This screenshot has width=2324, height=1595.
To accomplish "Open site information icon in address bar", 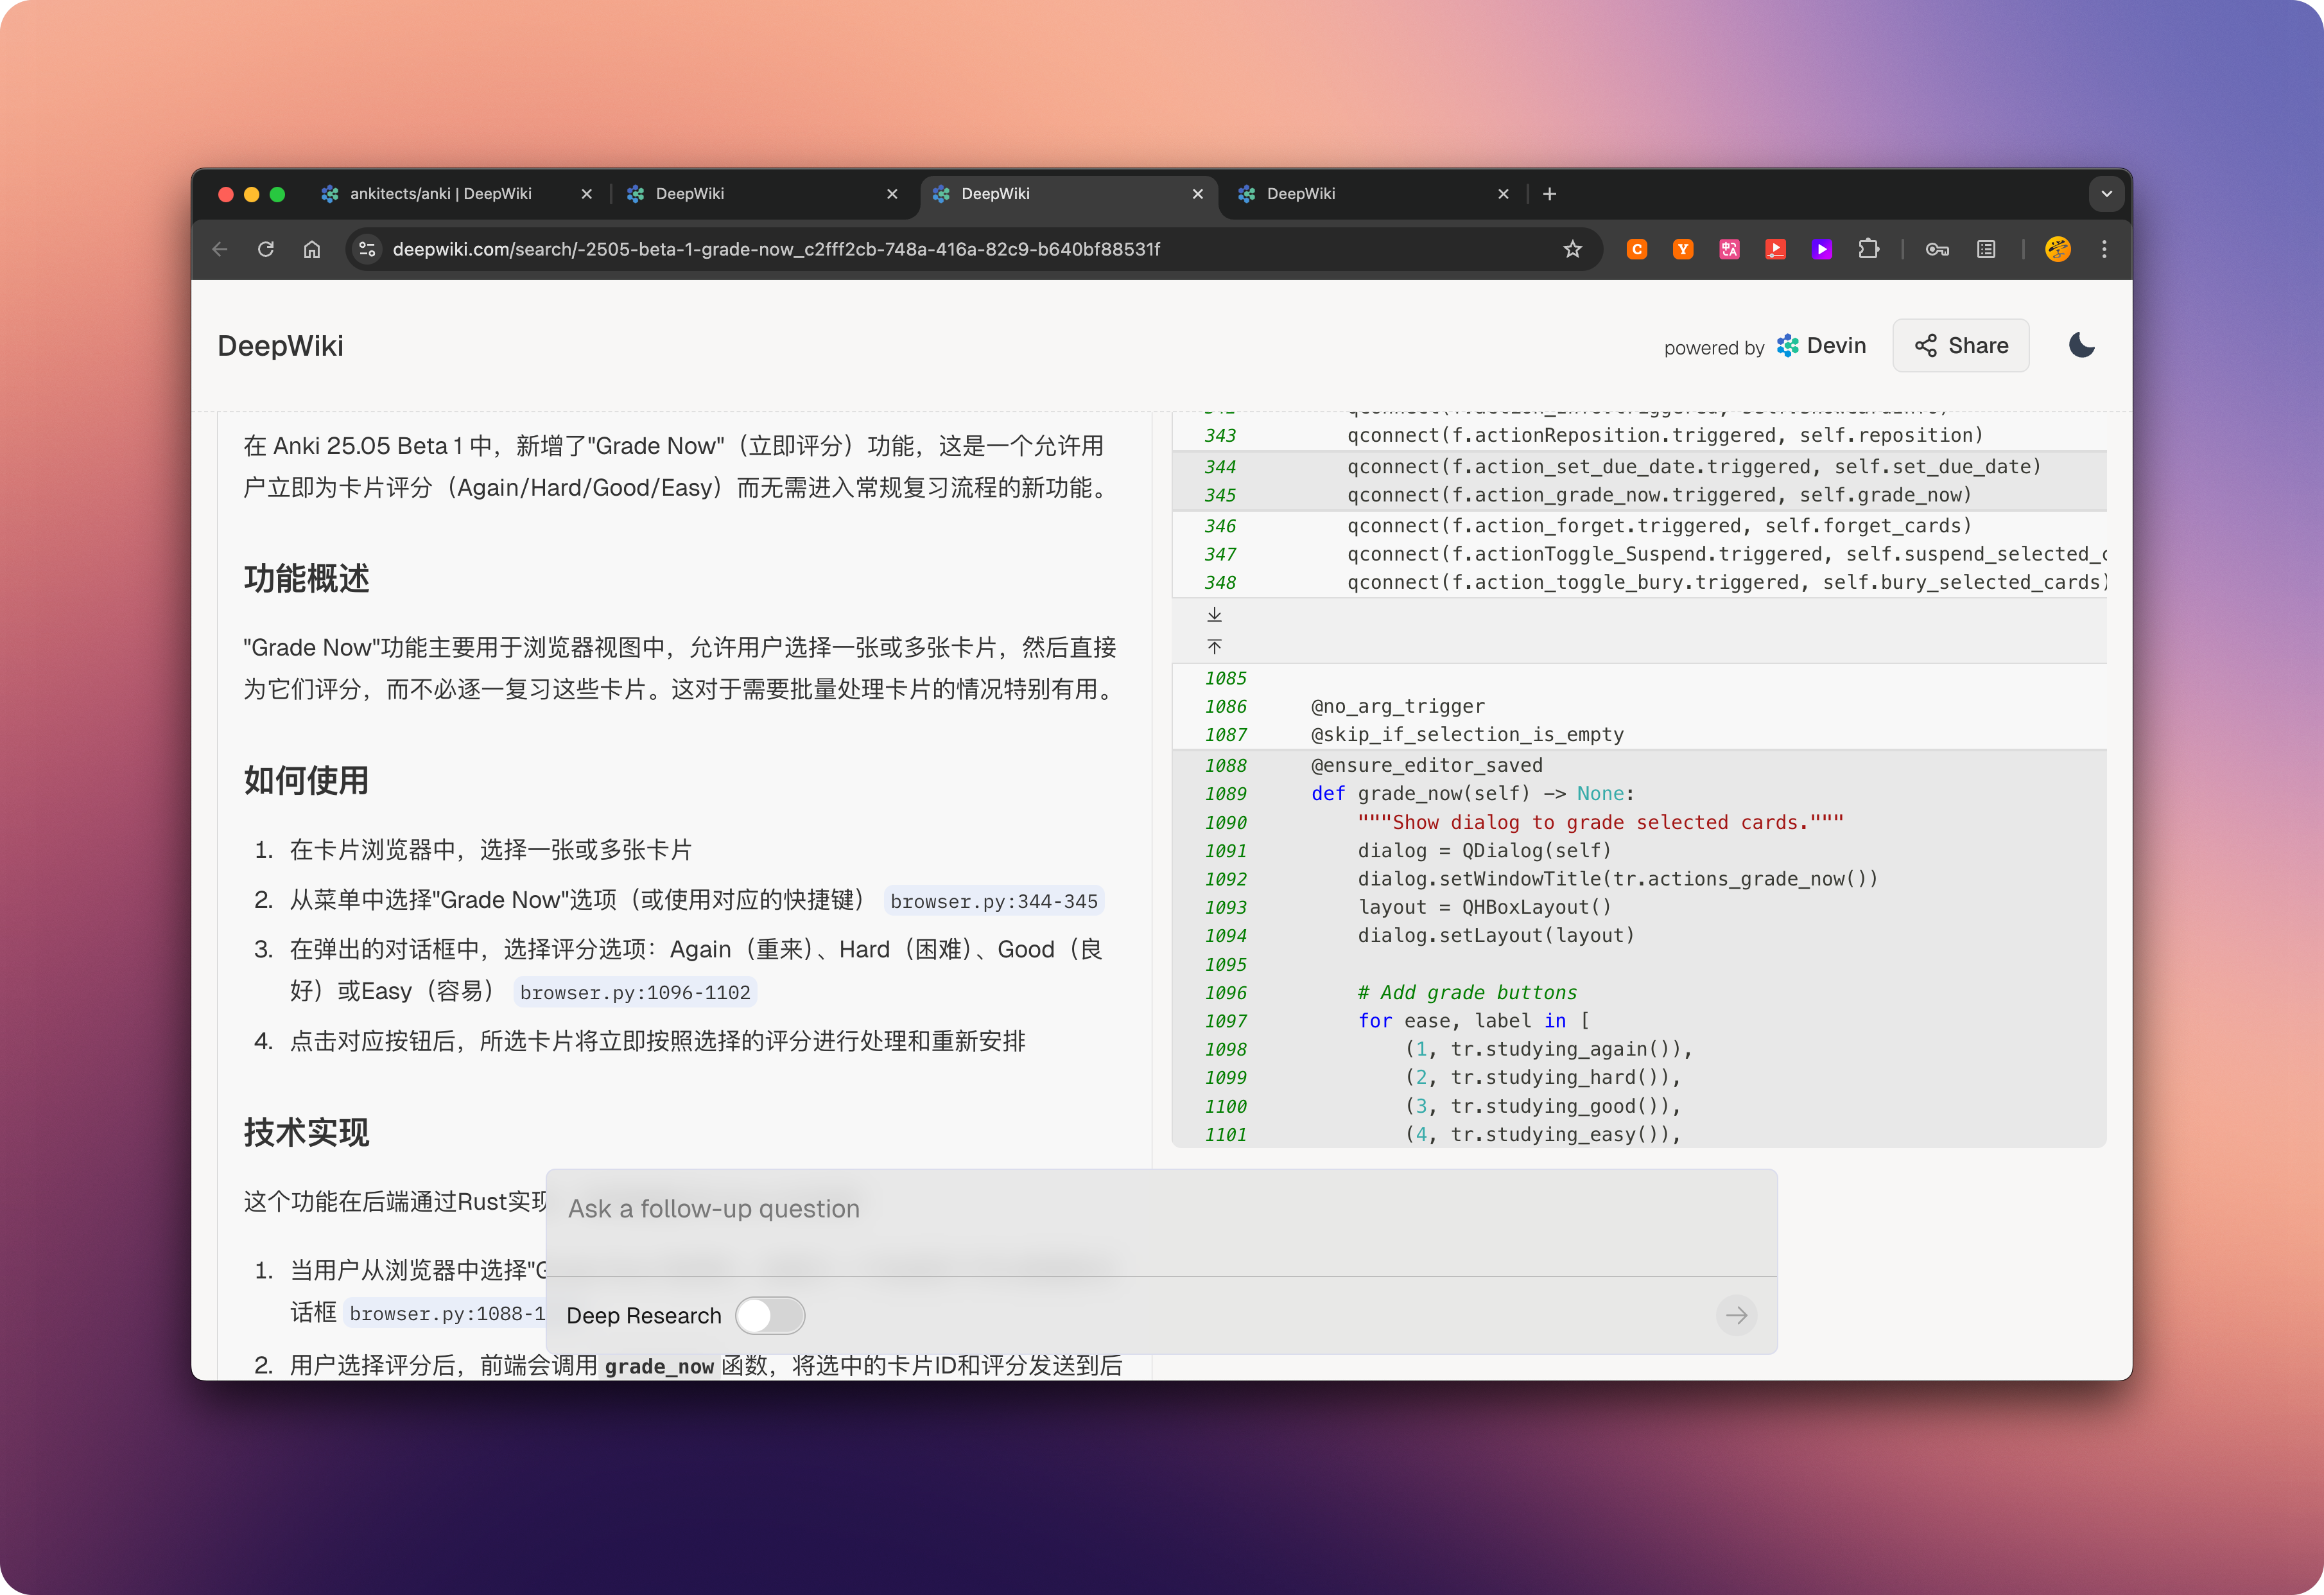I will click(x=367, y=249).
